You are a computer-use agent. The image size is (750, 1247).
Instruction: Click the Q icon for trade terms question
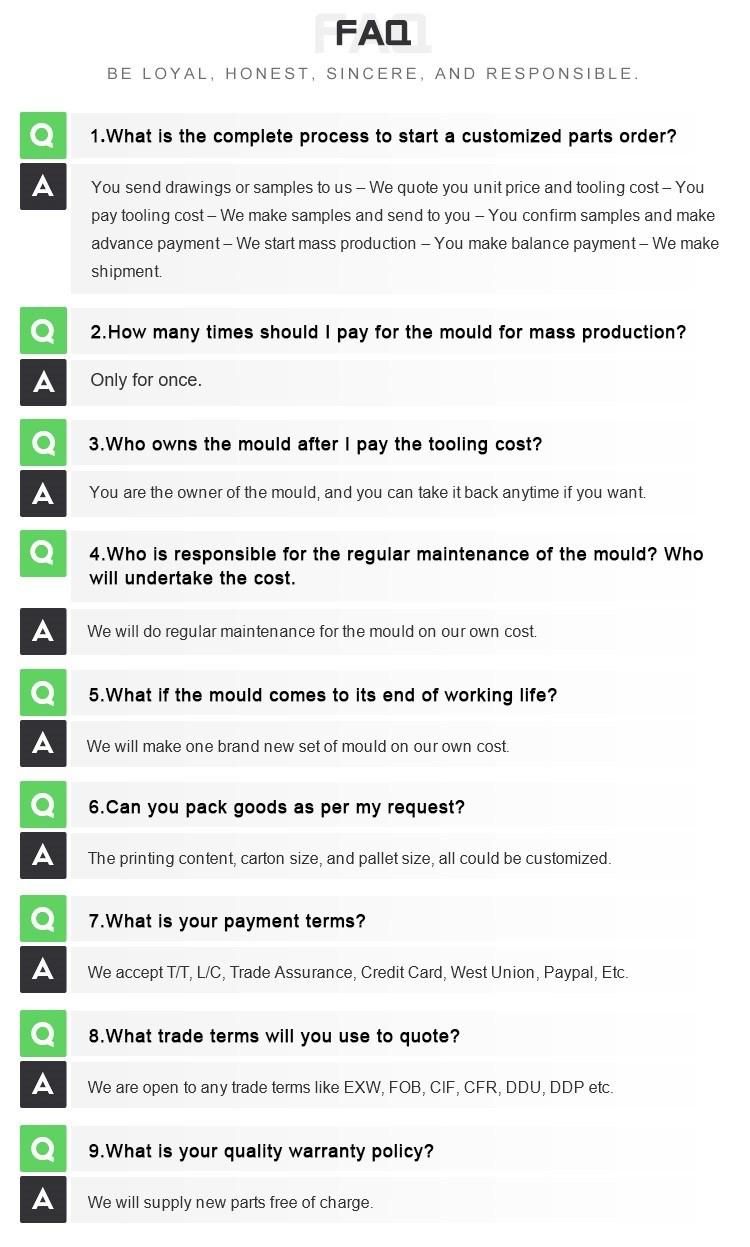coord(43,1034)
